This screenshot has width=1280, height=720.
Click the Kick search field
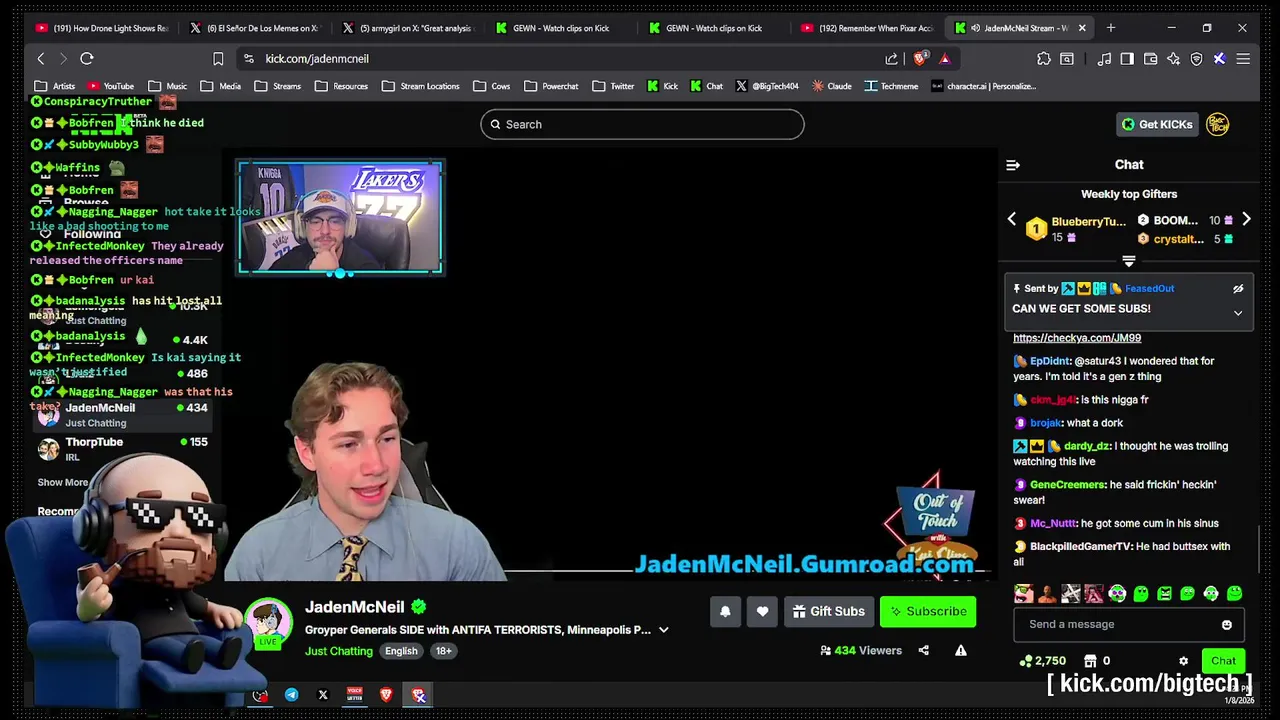[642, 124]
